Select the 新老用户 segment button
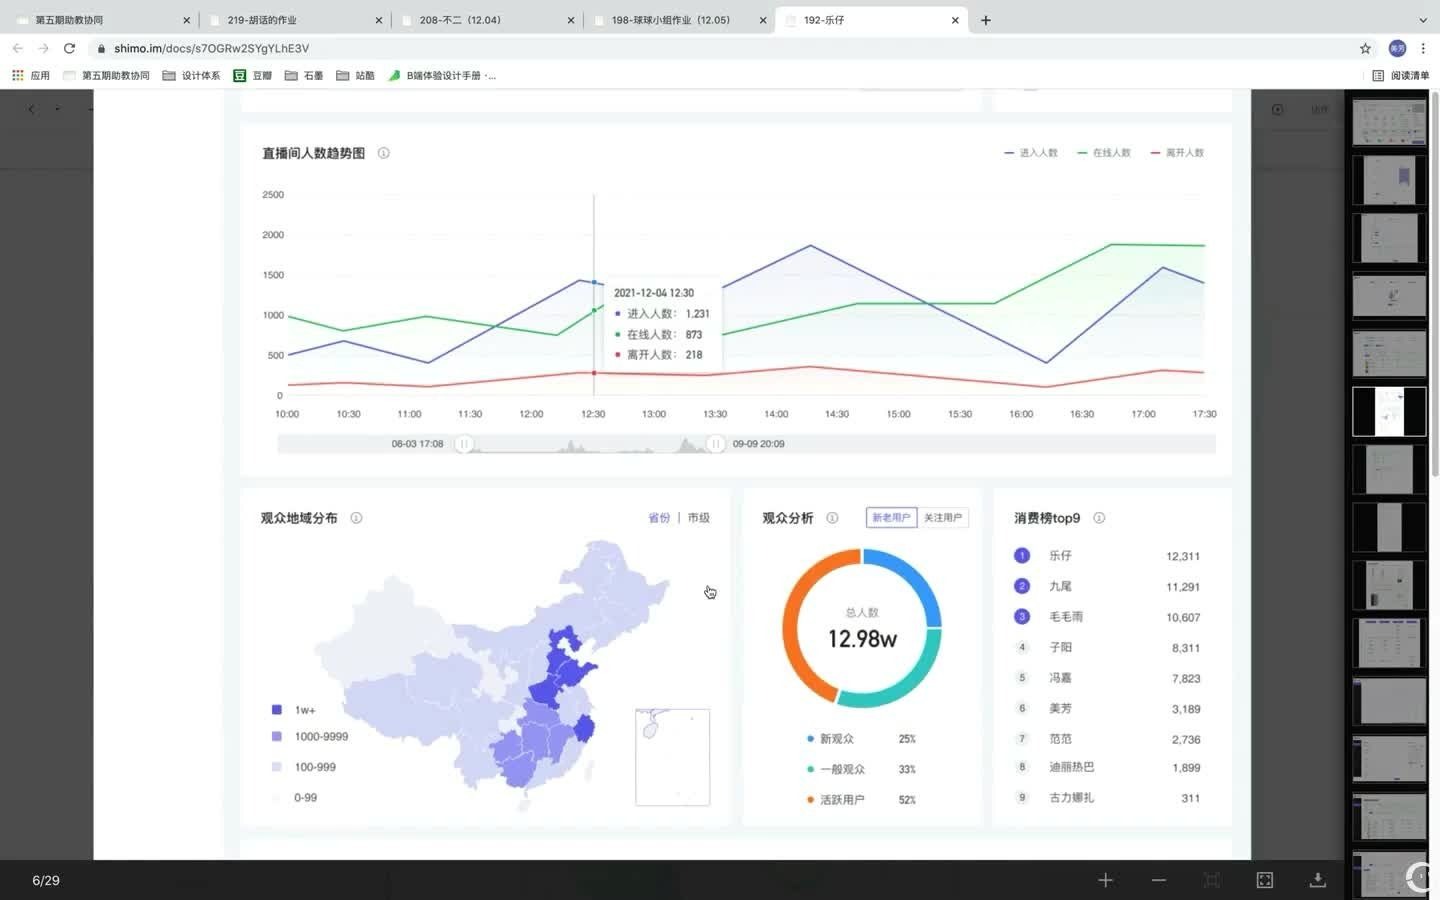 click(891, 518)
